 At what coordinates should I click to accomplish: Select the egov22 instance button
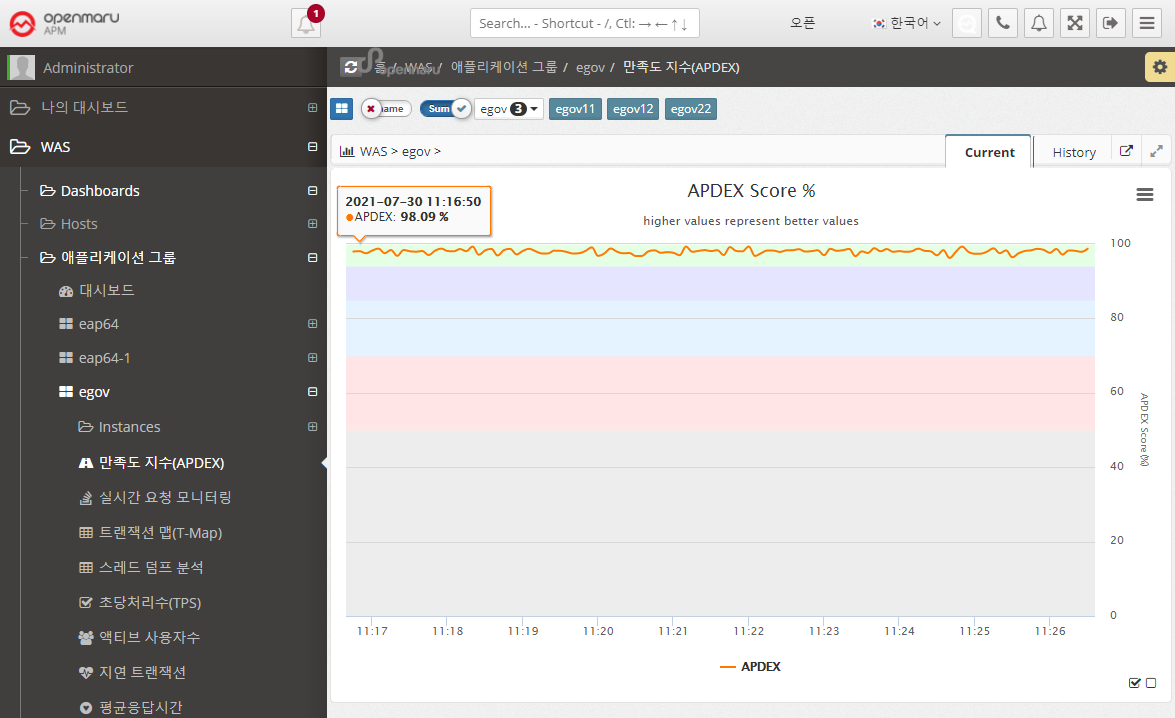(691, 108)
